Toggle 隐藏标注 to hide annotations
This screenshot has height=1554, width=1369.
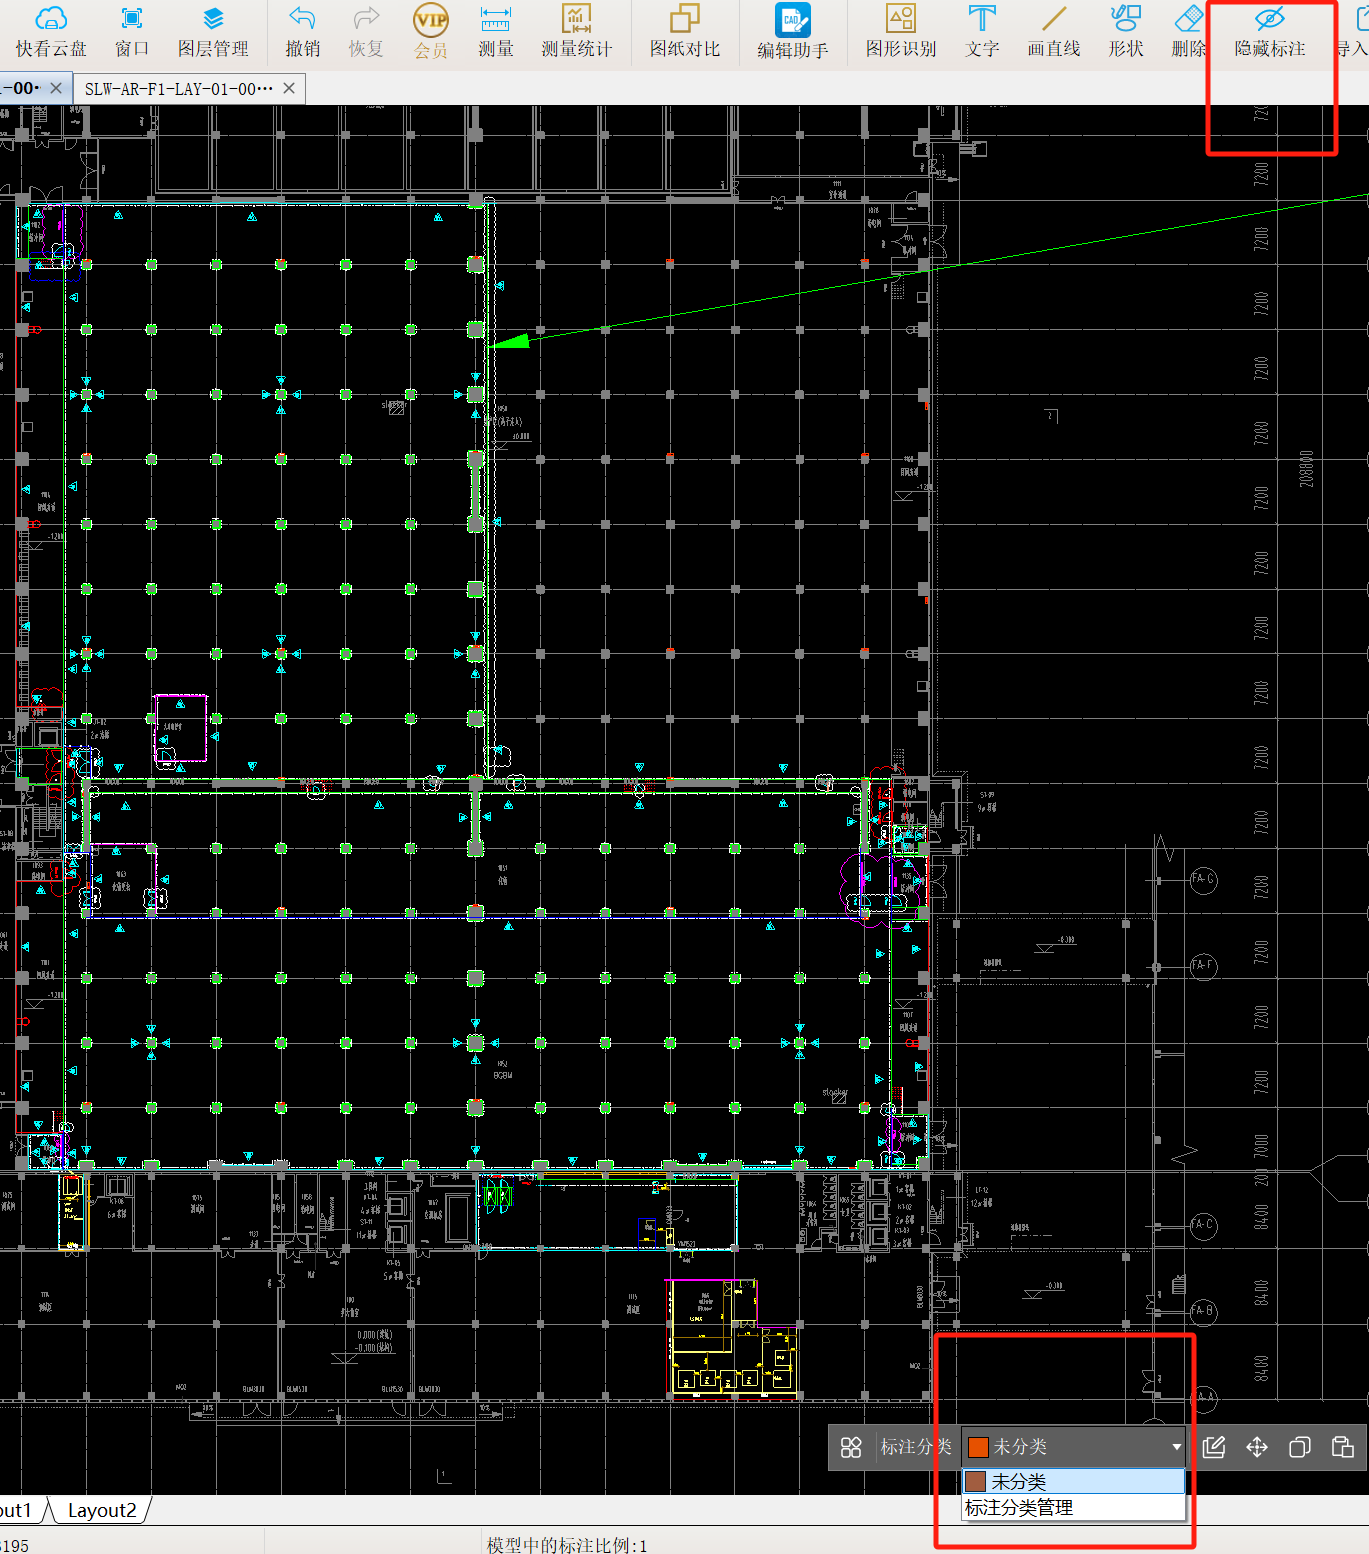(x=1270, y=32)
